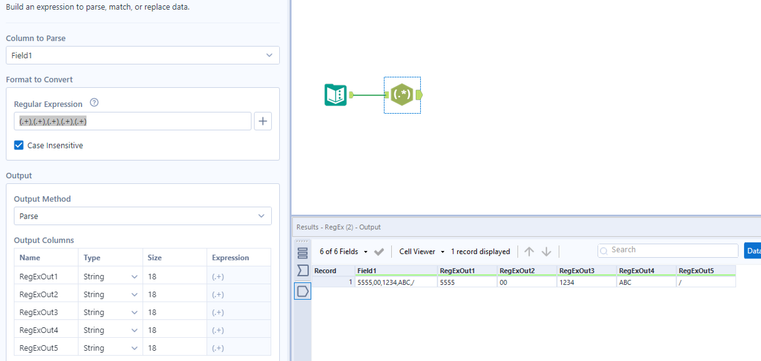This screenshot has width=761, height=361.
Task: Select record number 1 row header
Action: click(332, 282)
